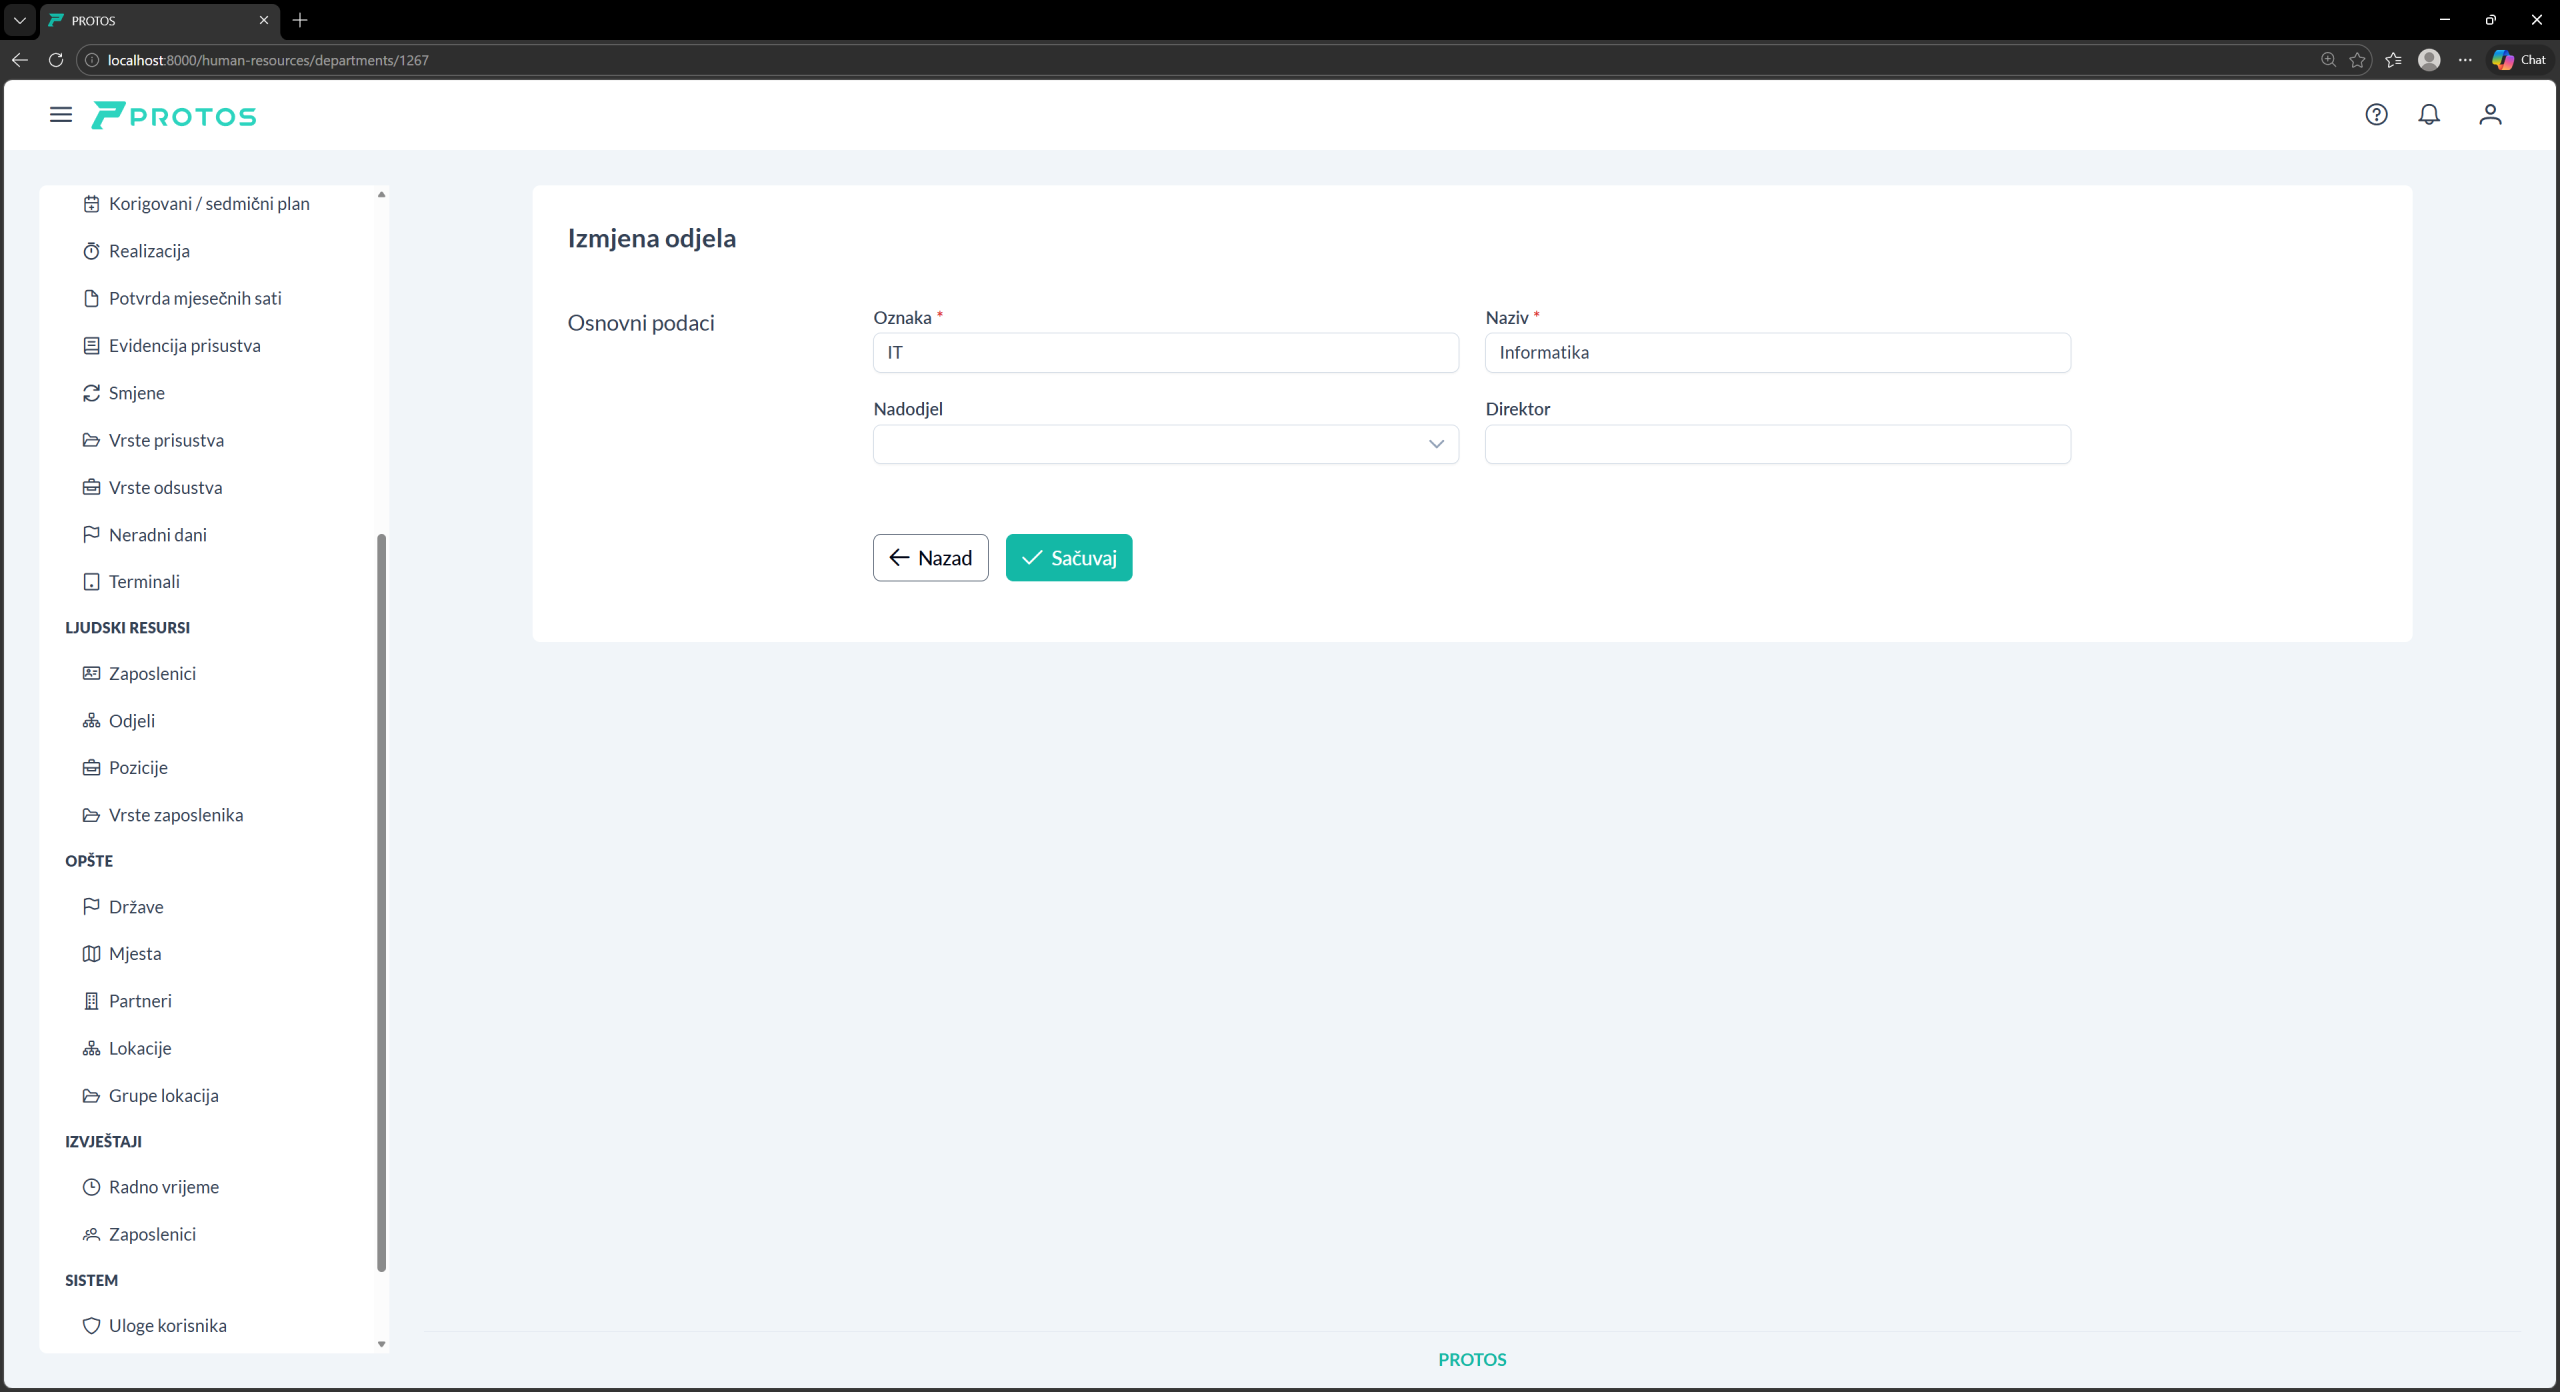
Task: Open Odjeli in the sidebar
Action: (132, 721)
